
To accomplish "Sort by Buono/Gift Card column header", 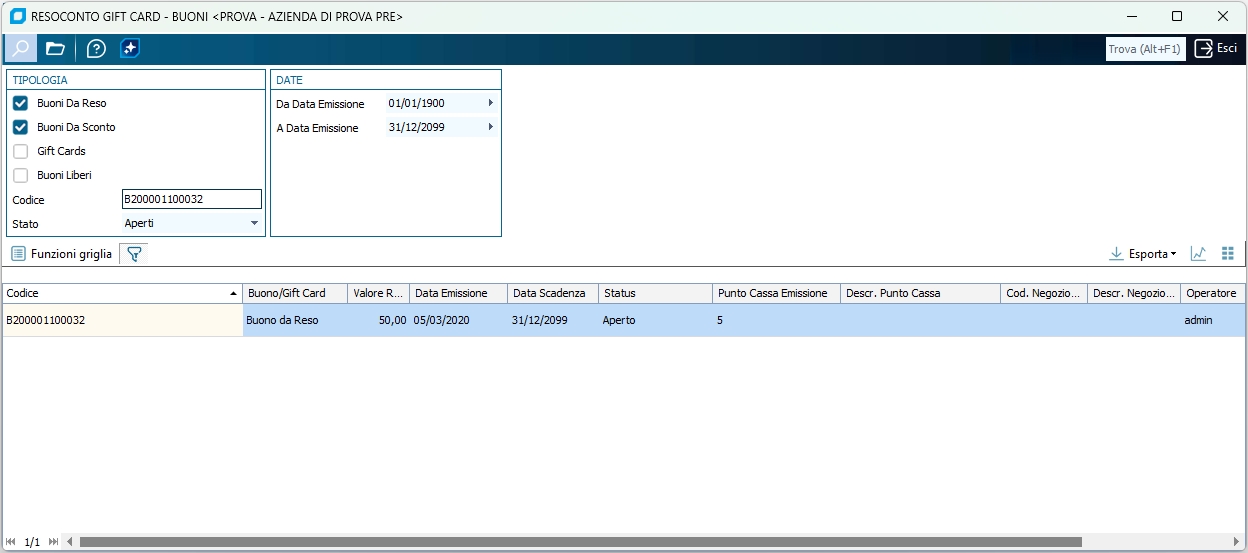I will [295, 293].
